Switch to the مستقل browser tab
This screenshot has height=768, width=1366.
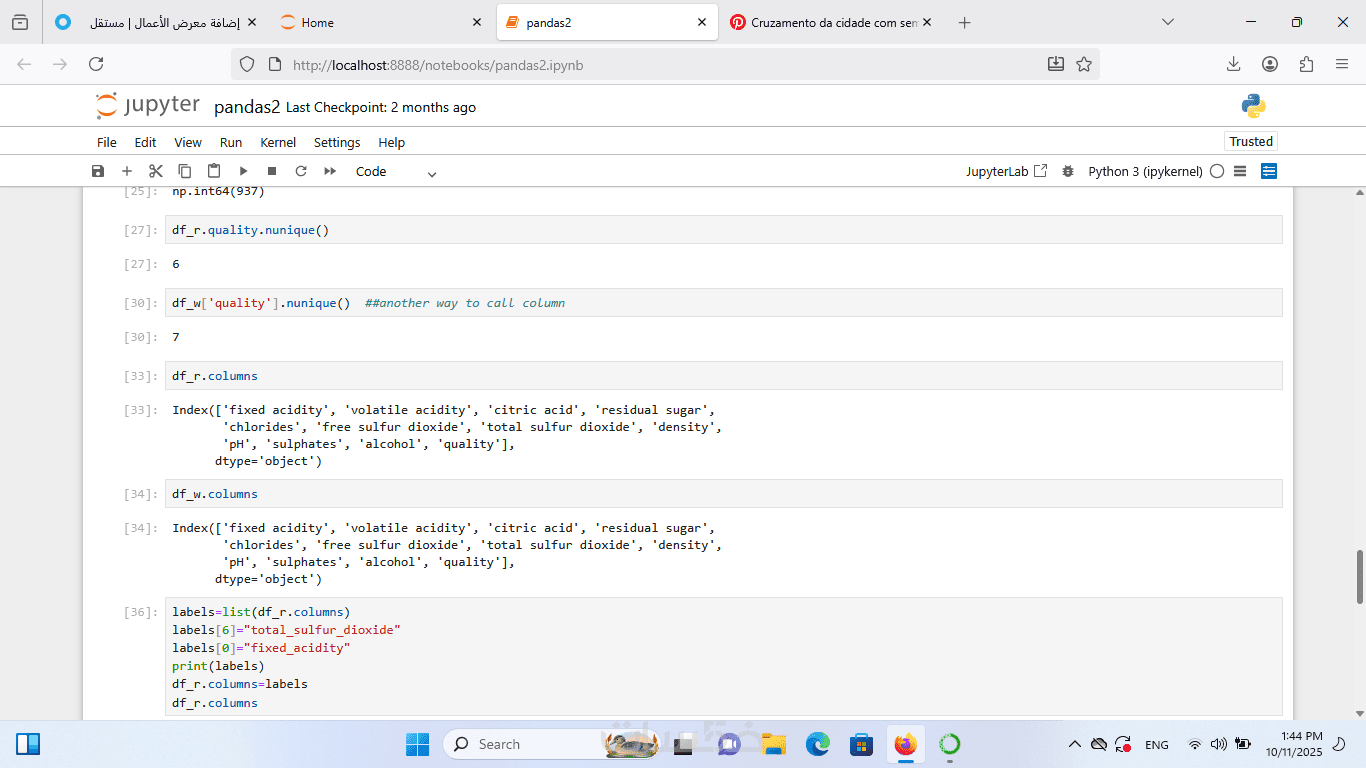pyautogui.click(x=155, y=22)
